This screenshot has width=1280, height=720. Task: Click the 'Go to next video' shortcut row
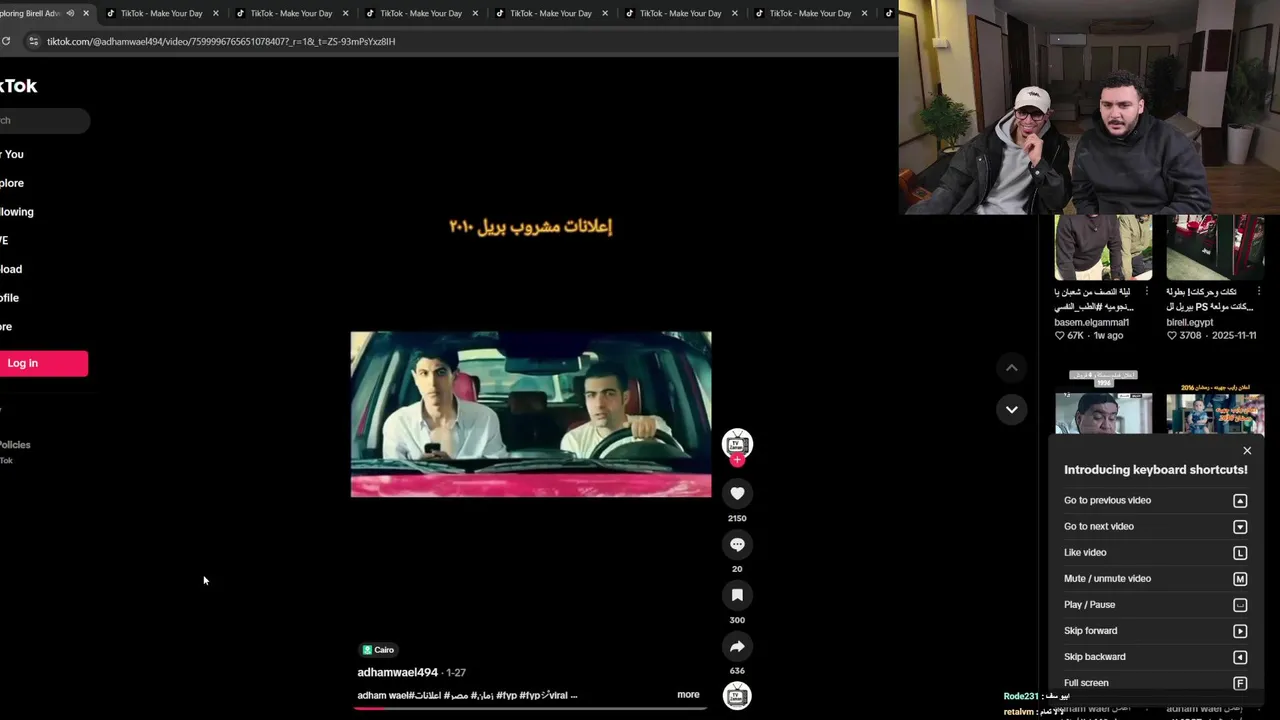click(x=1155, y=526)
